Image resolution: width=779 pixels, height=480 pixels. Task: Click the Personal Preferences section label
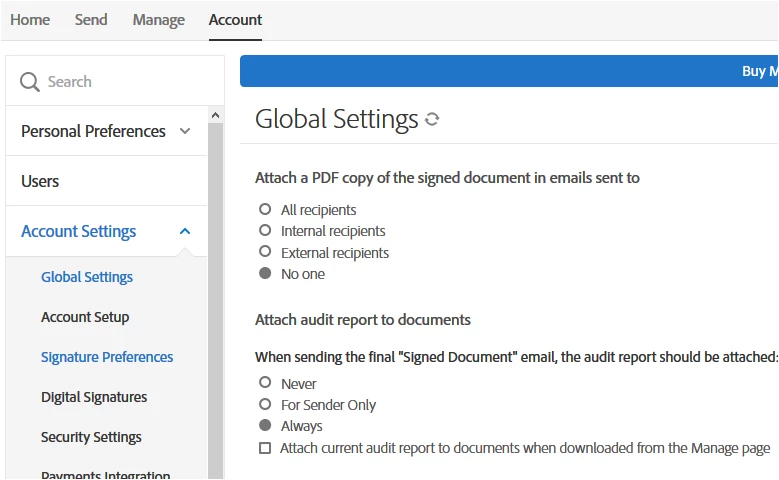pyautogui.click(x=93, y=131)
